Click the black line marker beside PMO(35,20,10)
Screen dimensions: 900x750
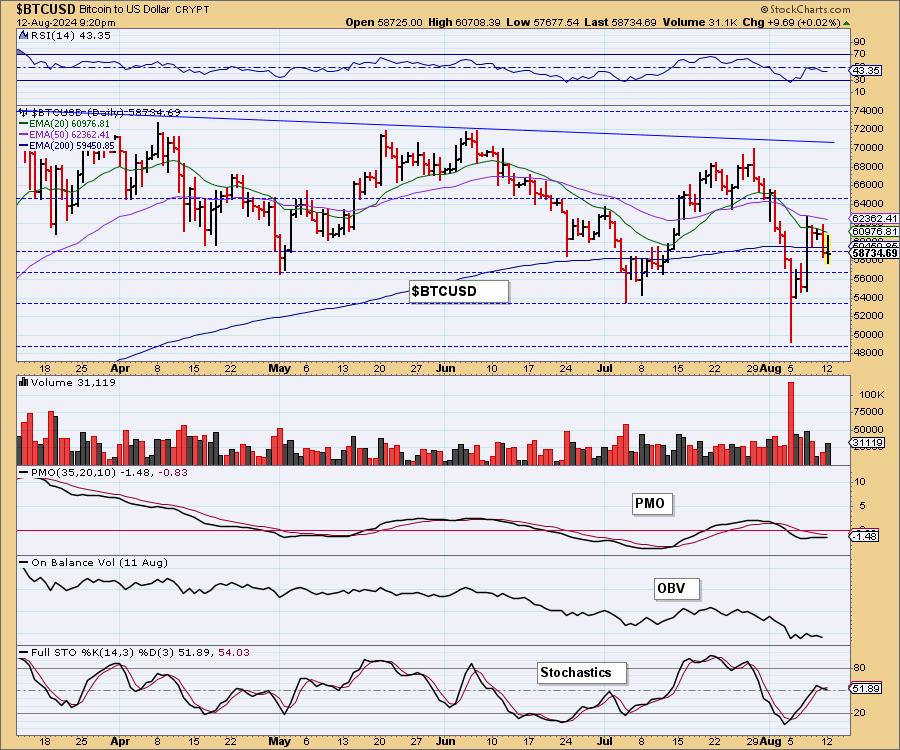(x=24, y=472)
